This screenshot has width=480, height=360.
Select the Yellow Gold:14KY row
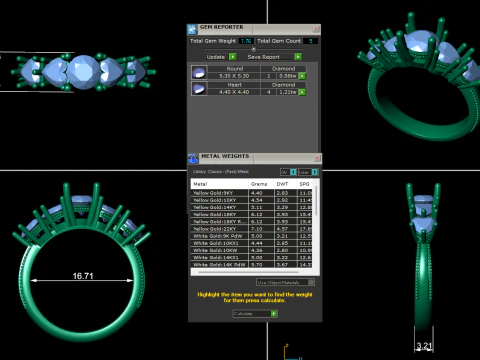[x=252, y=207]
